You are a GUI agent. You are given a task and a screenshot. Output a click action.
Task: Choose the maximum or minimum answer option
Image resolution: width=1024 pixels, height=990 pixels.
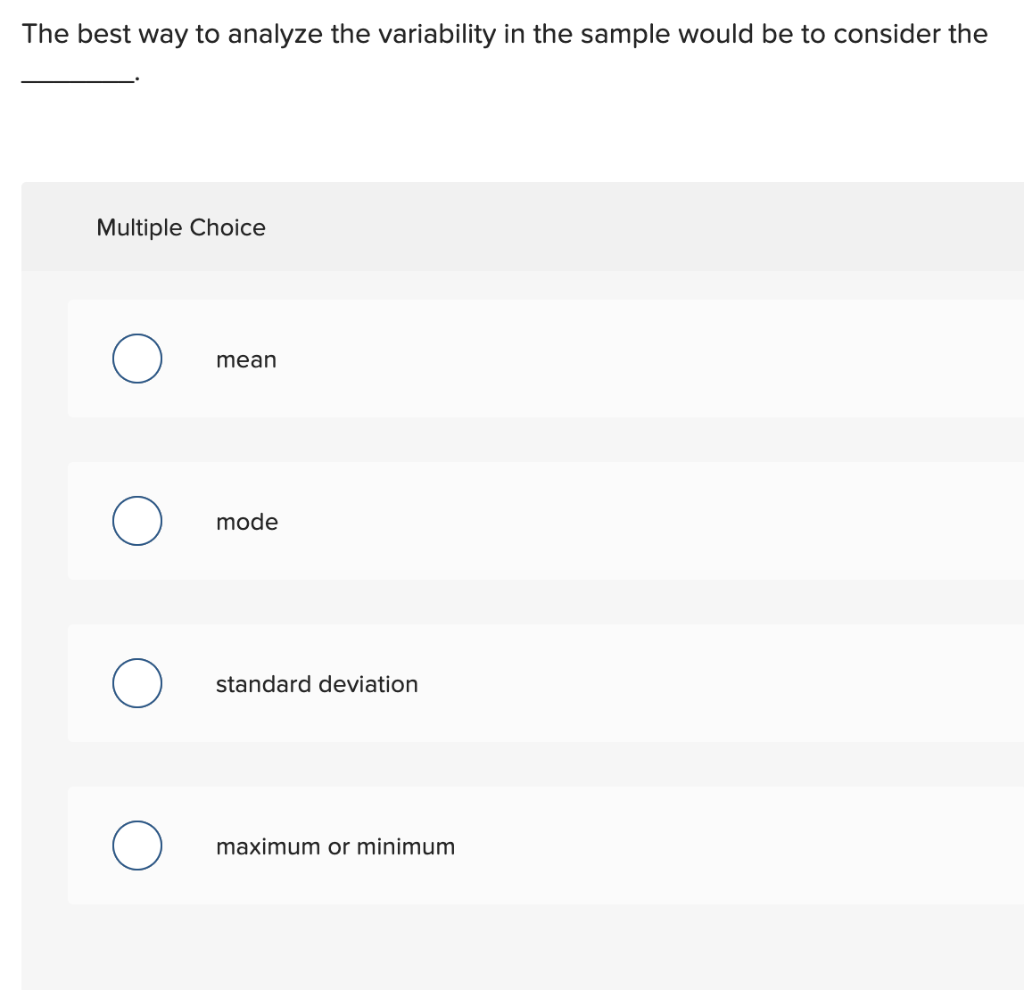pos(335,846)
